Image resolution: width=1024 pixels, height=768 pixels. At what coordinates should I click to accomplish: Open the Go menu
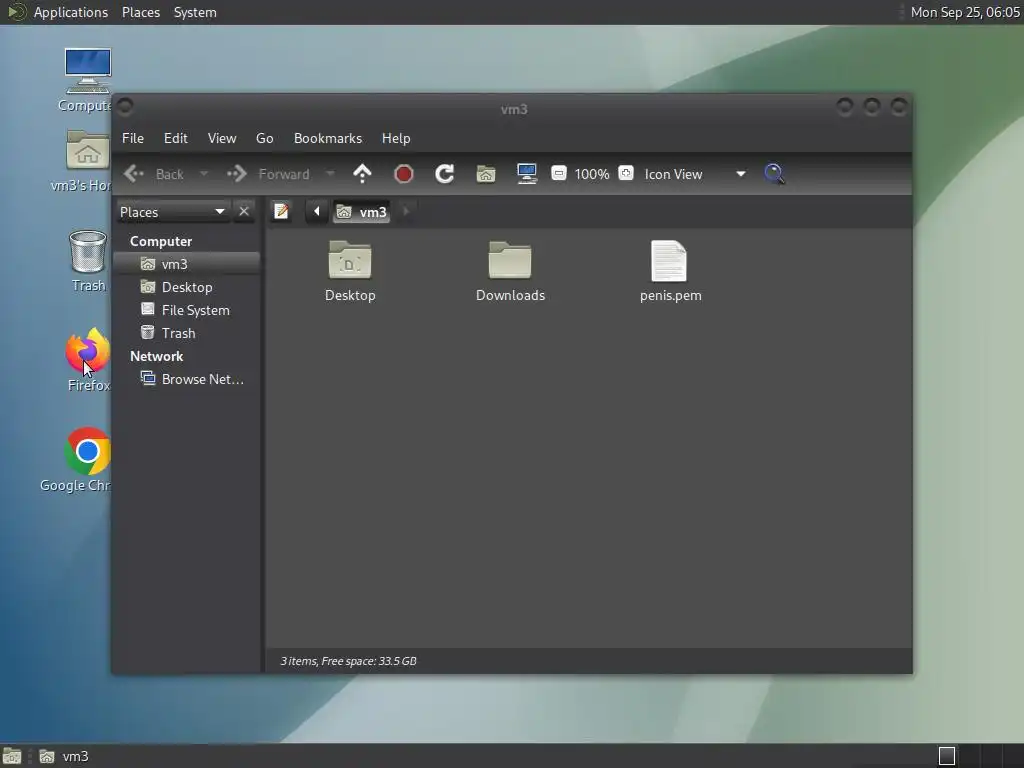(264, 138)
